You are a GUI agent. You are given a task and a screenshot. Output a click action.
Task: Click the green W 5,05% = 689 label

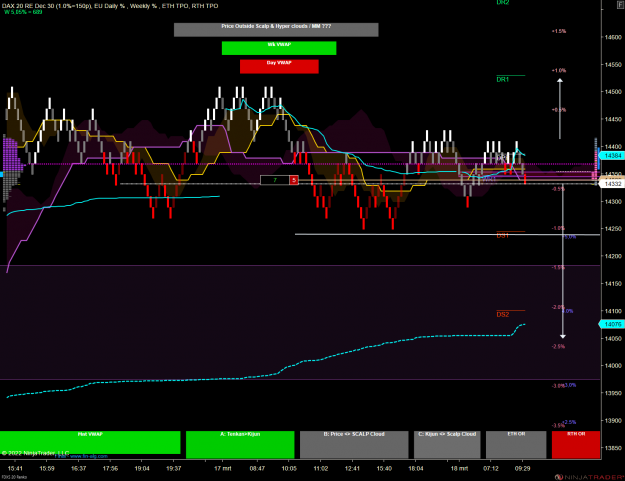(23, 12)
